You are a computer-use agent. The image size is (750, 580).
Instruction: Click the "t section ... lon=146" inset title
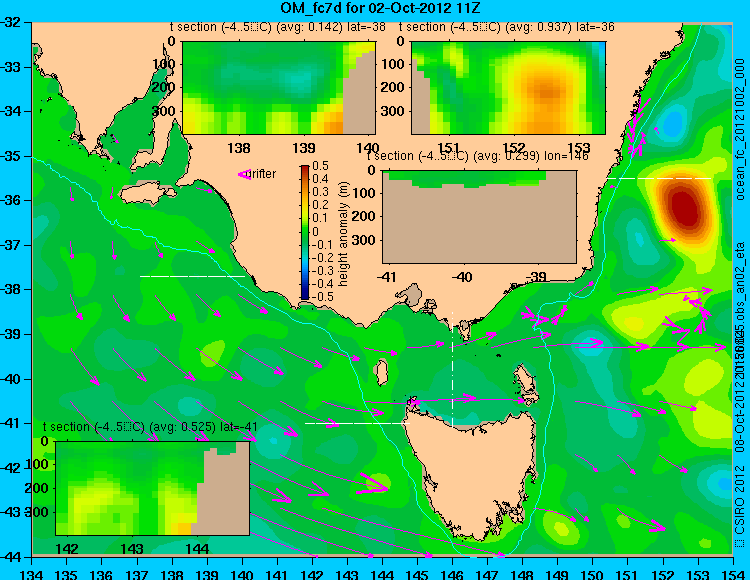coord(477,156)
